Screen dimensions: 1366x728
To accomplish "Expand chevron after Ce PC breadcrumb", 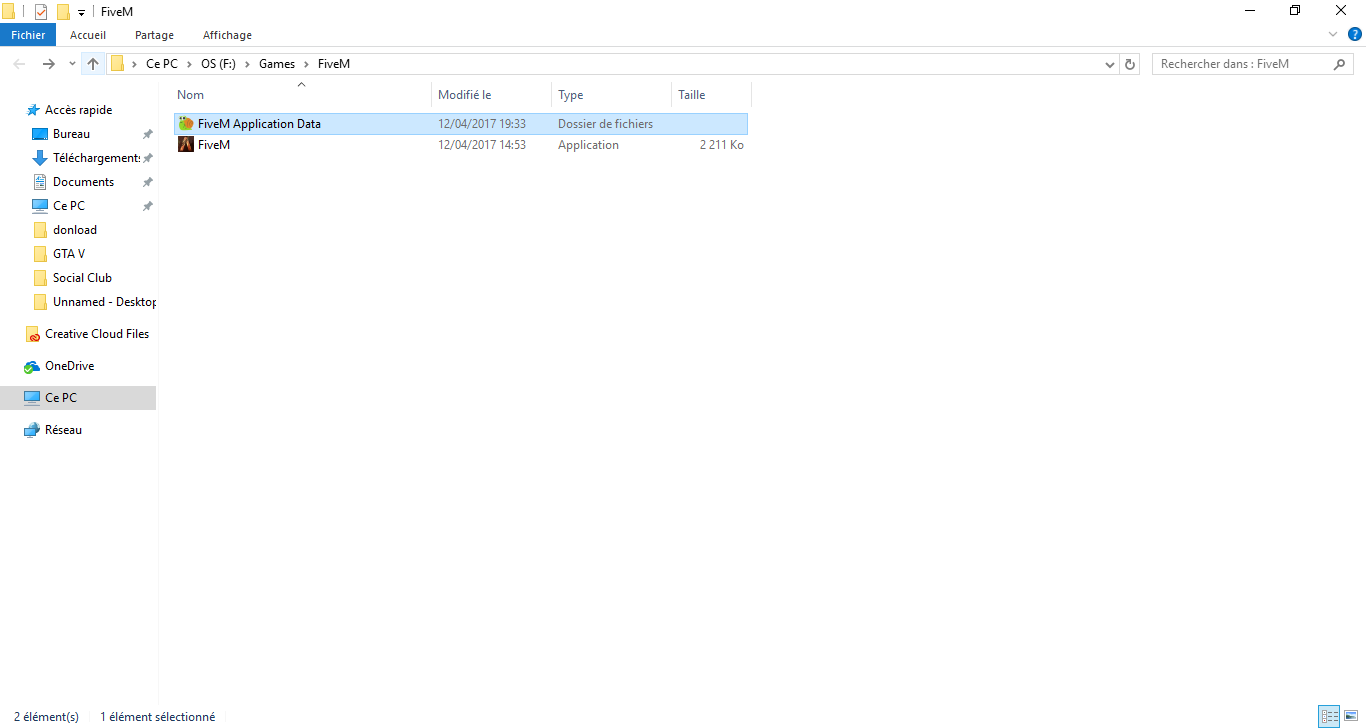I will coord(190,64).
